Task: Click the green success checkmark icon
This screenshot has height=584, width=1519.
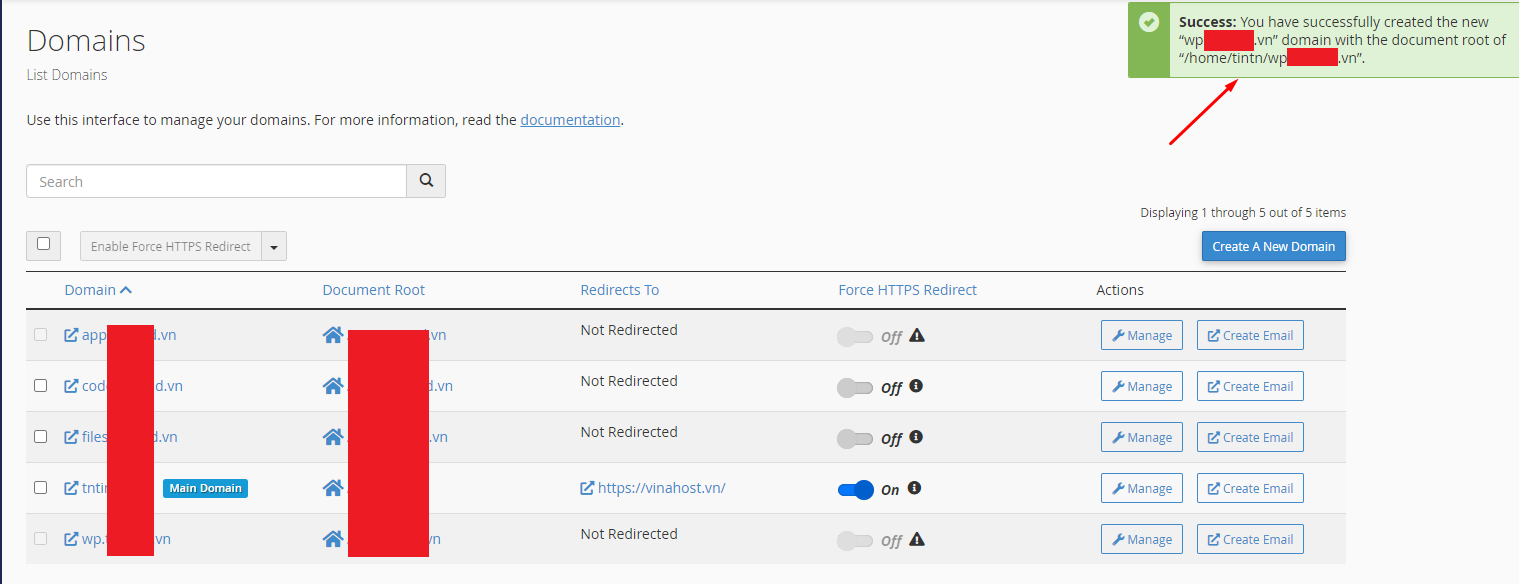Action: pos(1150,21)
